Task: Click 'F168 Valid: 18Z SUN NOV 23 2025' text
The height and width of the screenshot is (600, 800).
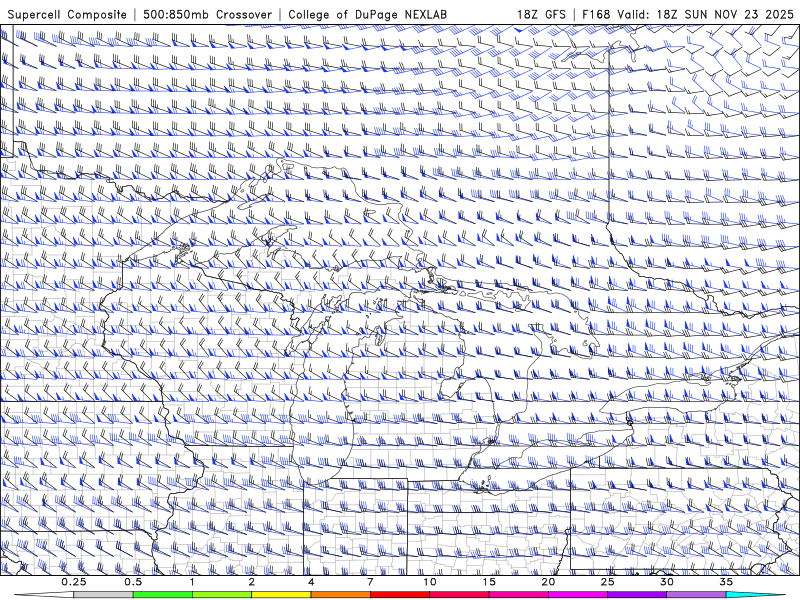Action: point(688,14)
